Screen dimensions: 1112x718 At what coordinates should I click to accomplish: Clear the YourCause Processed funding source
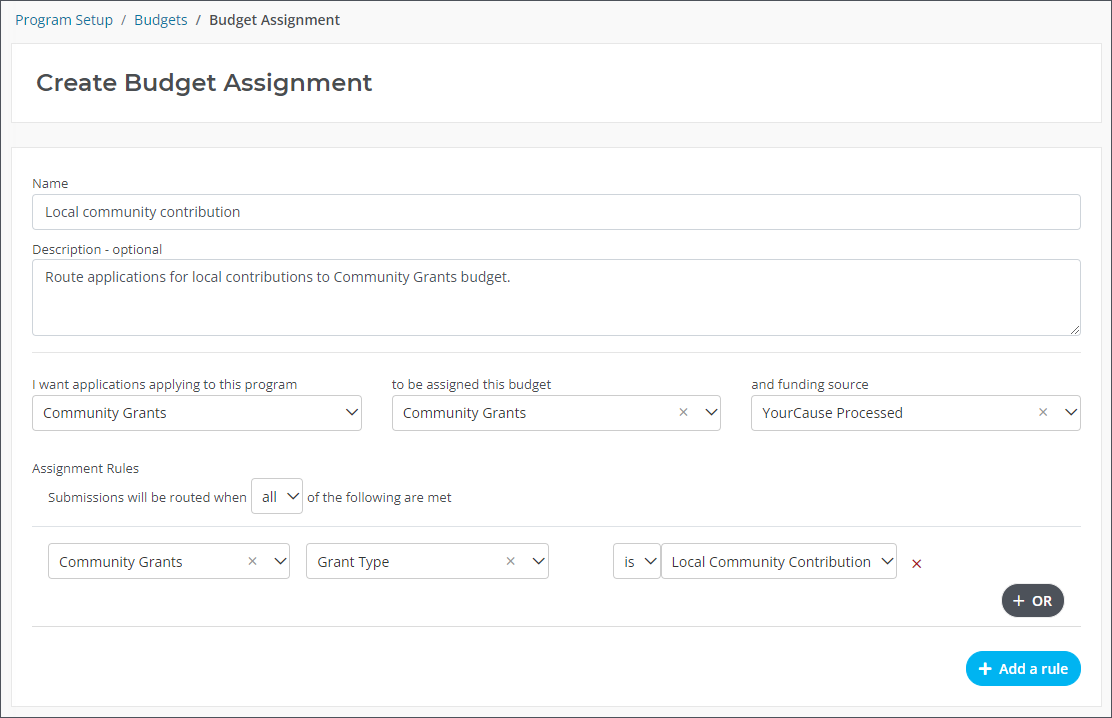[x=1043, y=413]
